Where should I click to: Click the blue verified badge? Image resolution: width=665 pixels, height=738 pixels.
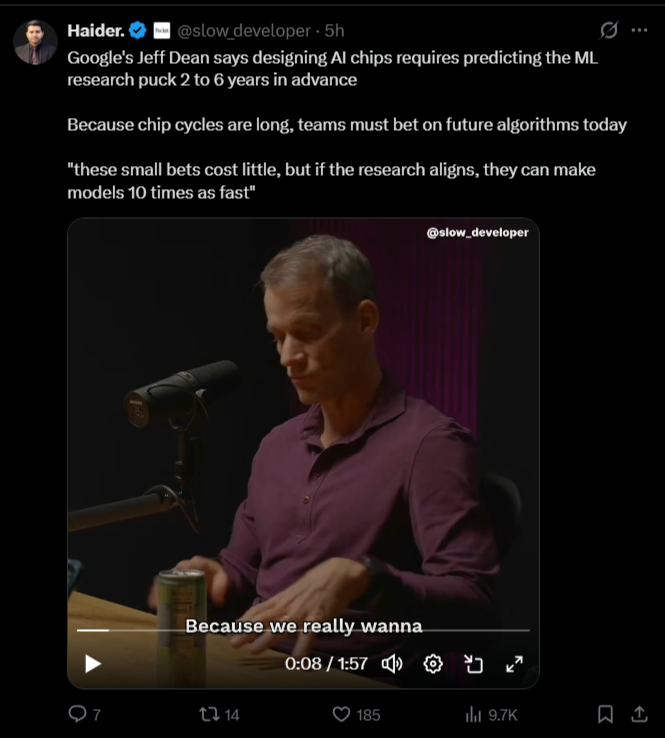click(x=137, y=31)
